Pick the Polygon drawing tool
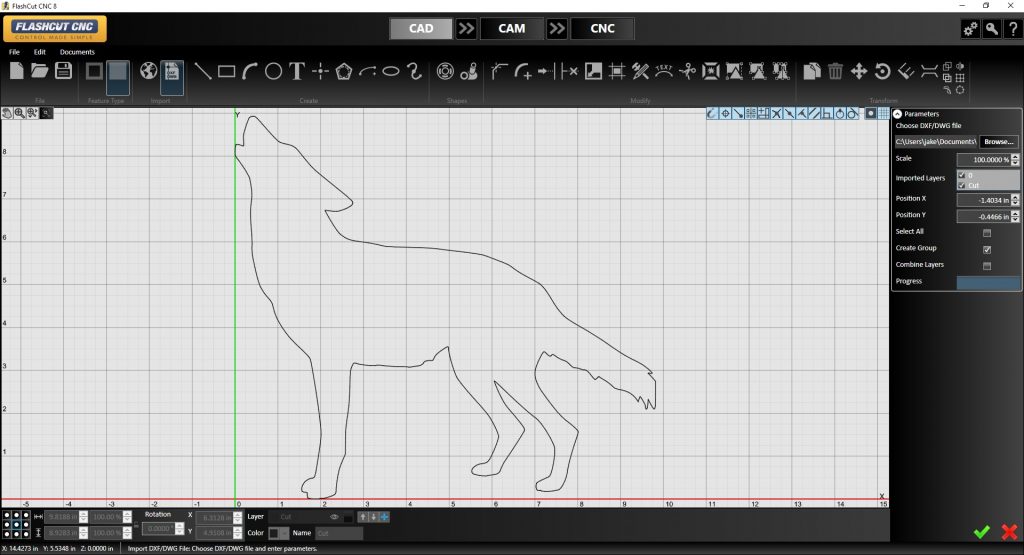Viewport: 1024px width, 555px height. (x=344, y=71)
